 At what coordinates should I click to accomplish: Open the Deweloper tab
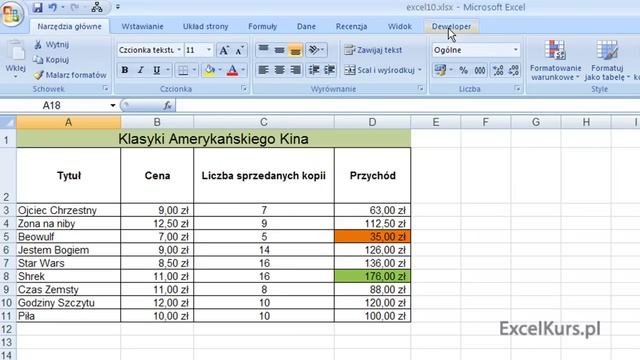[x=451, y=27]
